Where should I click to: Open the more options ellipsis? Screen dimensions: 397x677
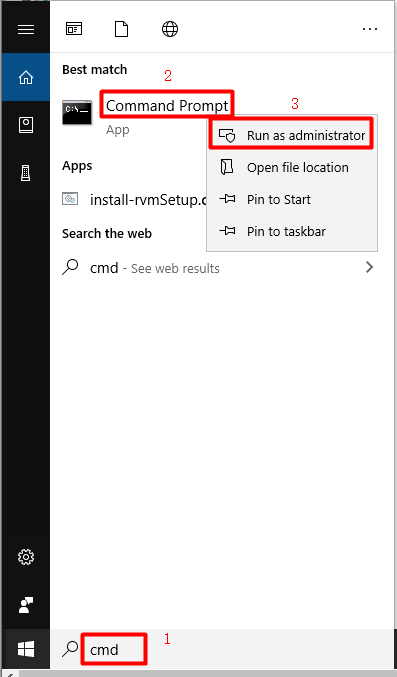(370, 29)
